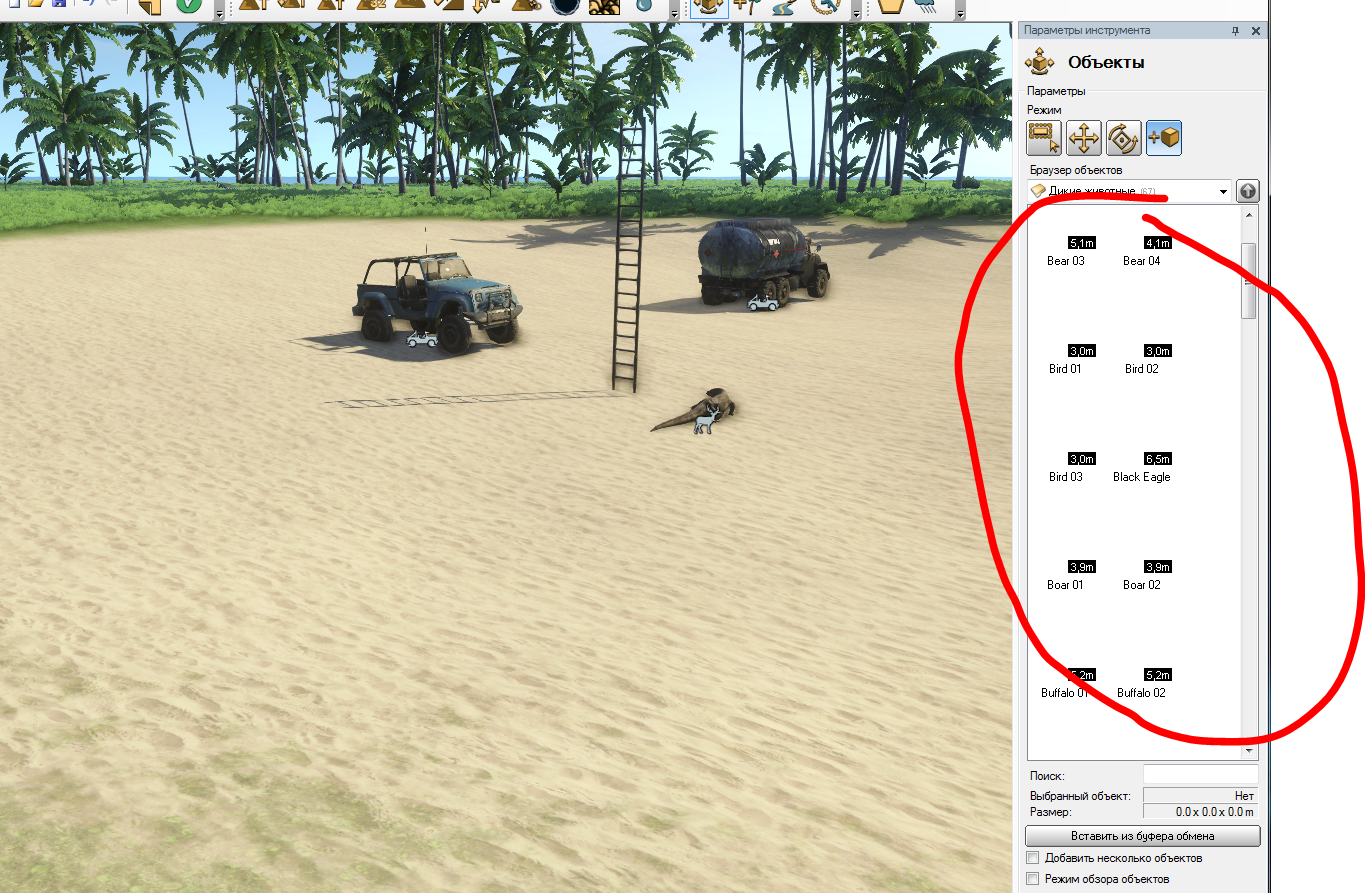
Task: Focus the Поиск search field
Action: [1200, 775]
